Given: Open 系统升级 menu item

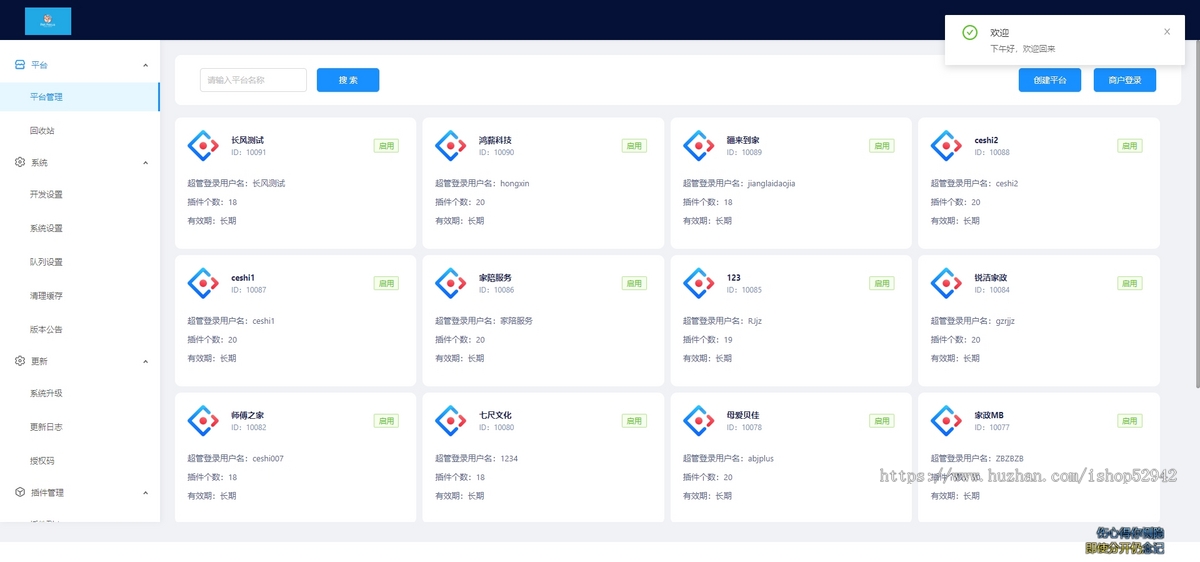Looking at the screenshot, I should coord(80,393).
